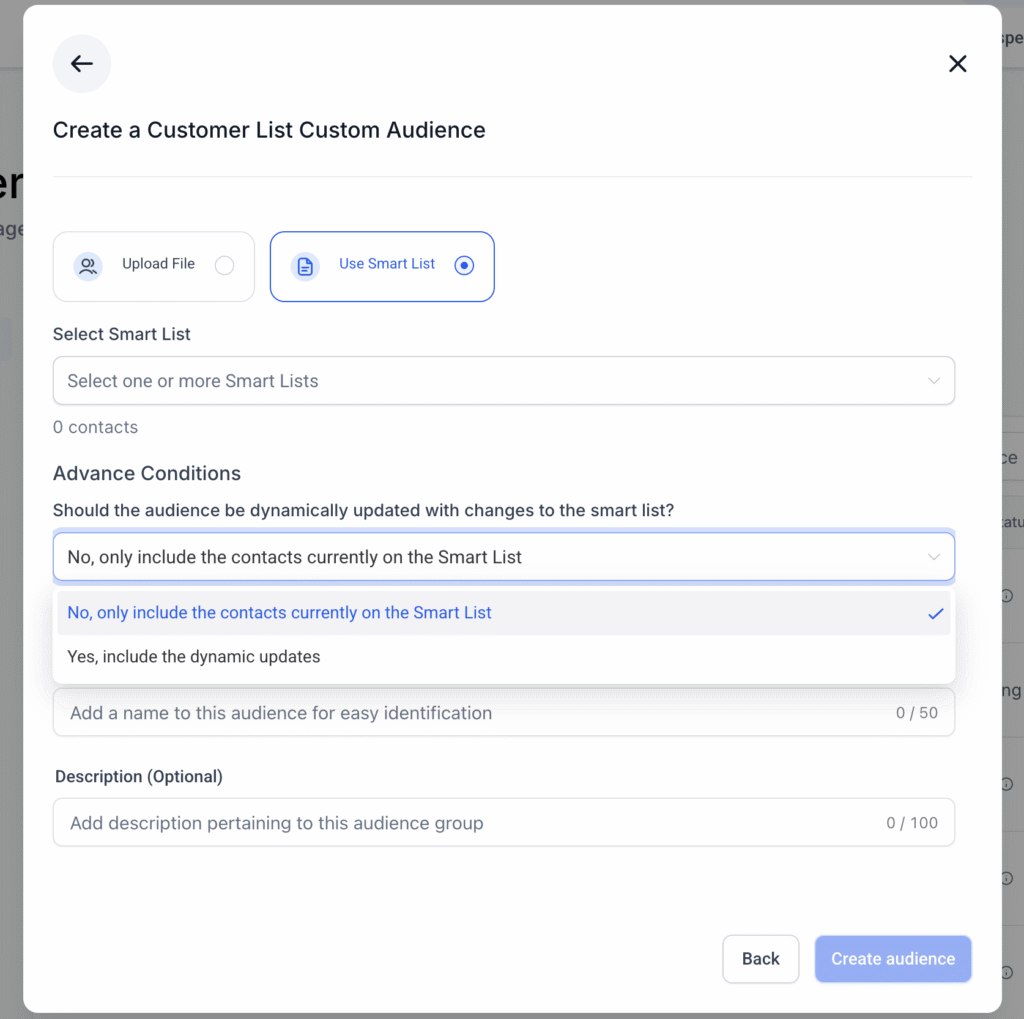Click the Create audience button

tap(893, 958)
